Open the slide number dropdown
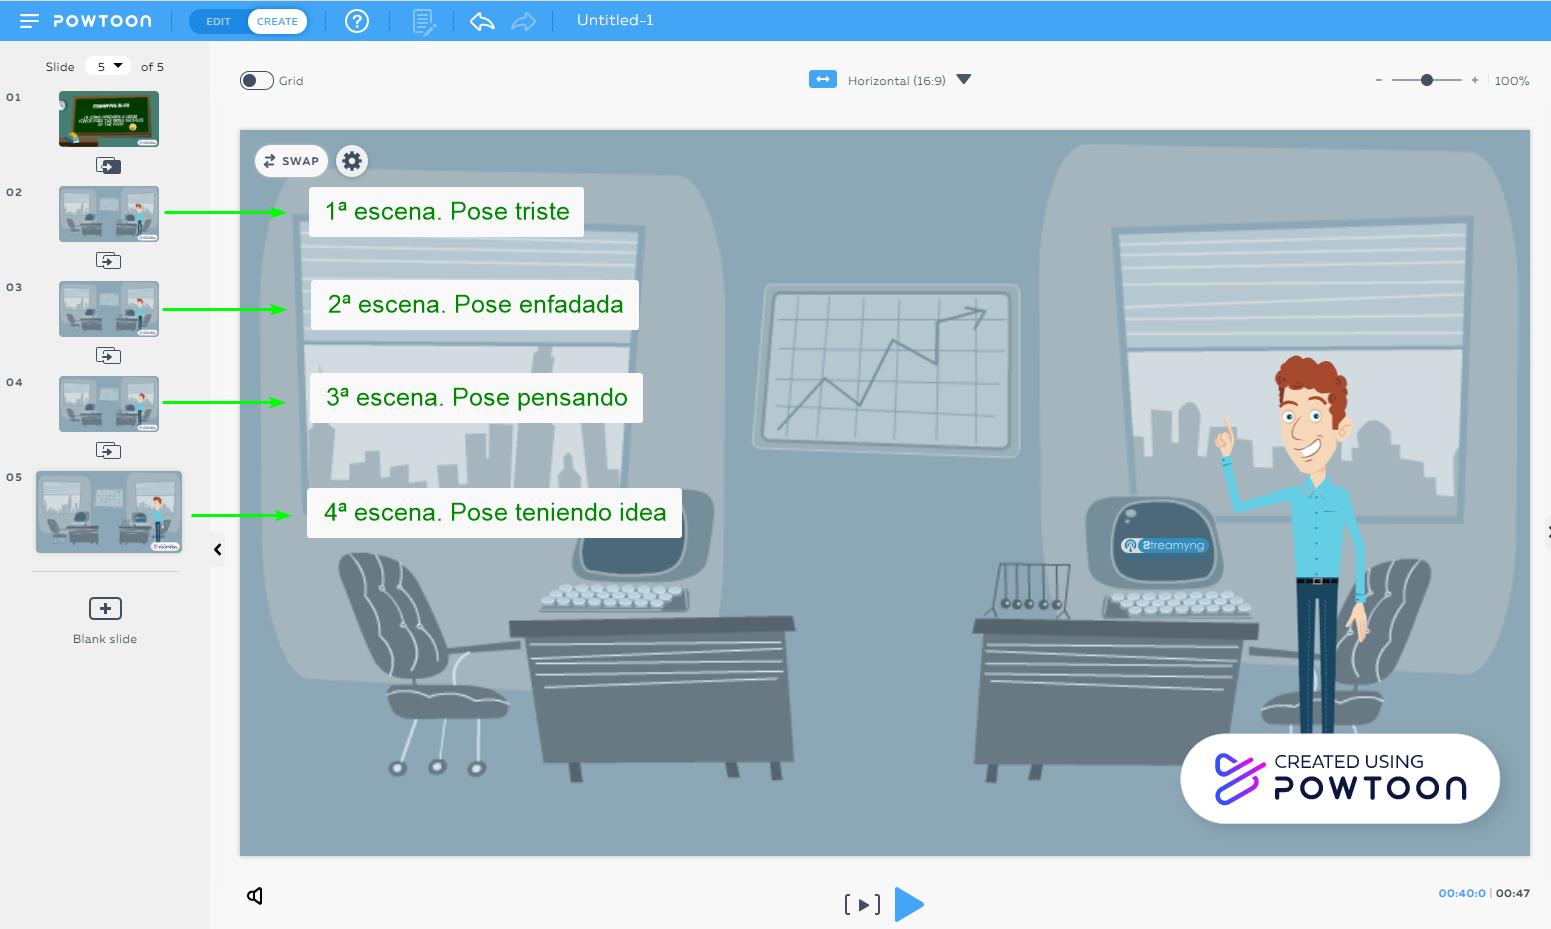Viewport: 1551px width, 929px height. point(108,66)
